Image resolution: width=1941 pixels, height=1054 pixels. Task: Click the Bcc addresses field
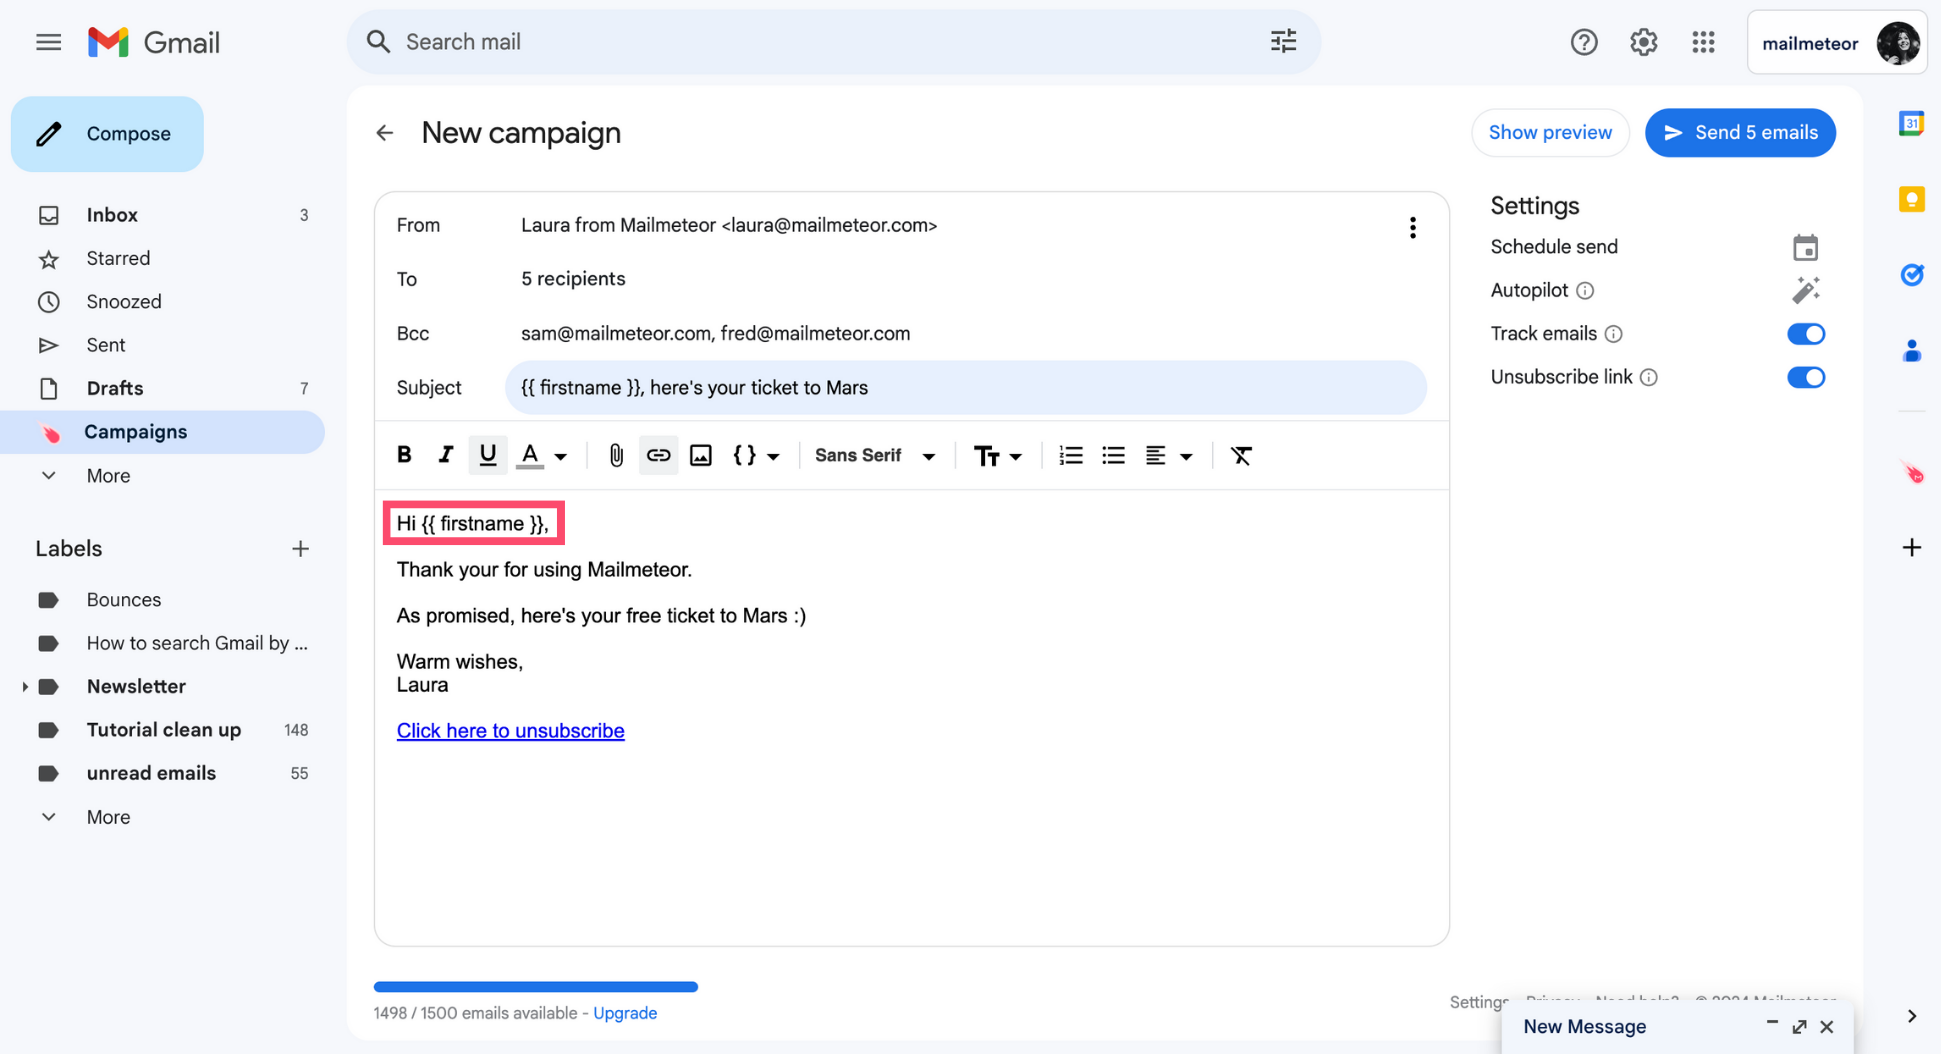click(715, 334)
